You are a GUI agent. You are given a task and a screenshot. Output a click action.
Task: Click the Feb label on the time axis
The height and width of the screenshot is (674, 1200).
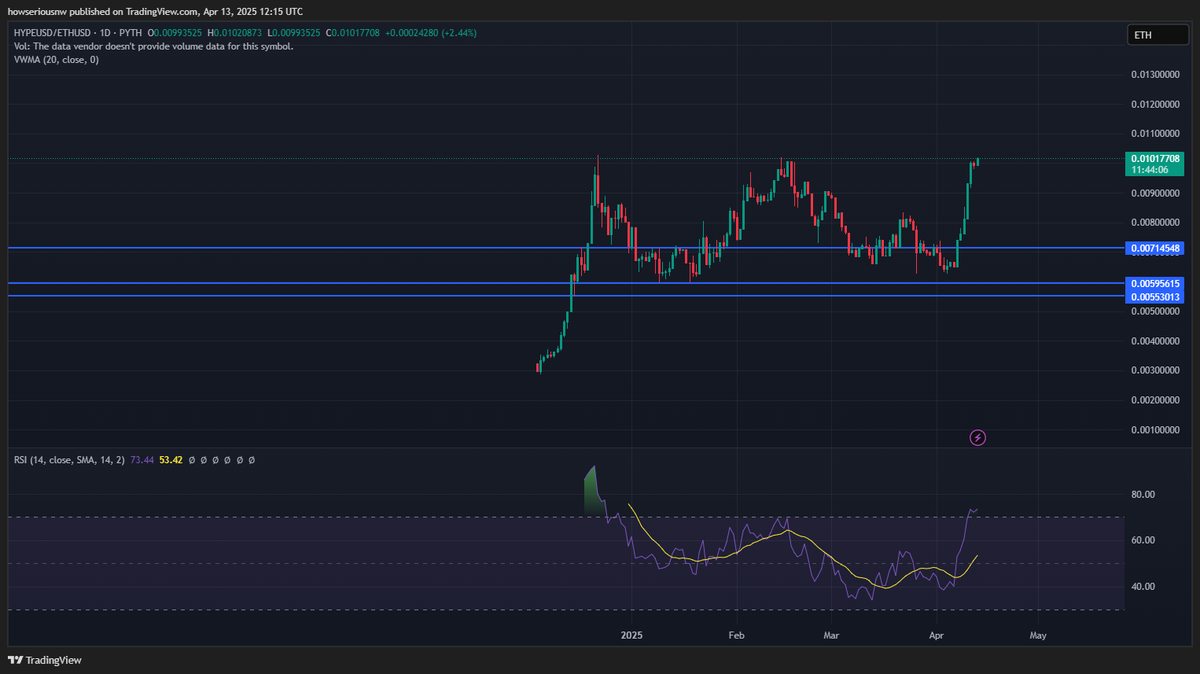pos(735,634)
